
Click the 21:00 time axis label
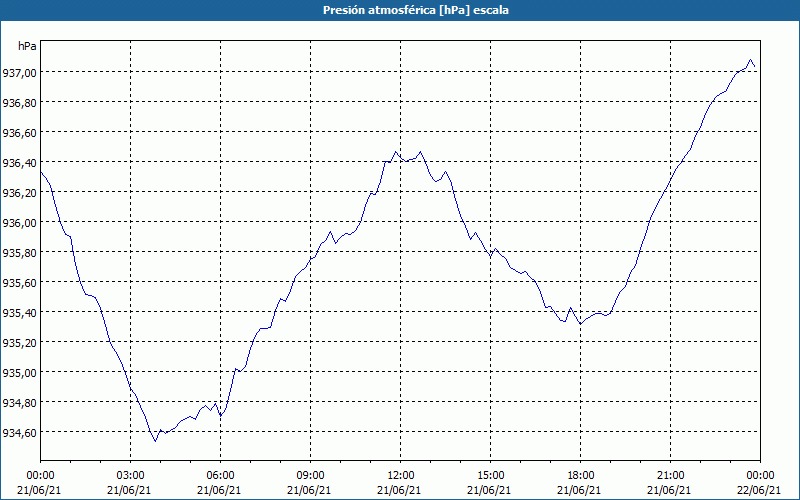(670, 476)
